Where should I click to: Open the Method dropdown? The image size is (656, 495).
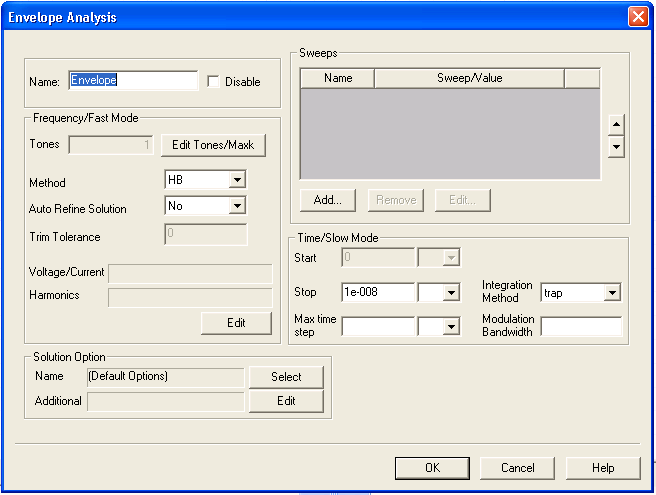pyautogui.click(x=237, y=180)
